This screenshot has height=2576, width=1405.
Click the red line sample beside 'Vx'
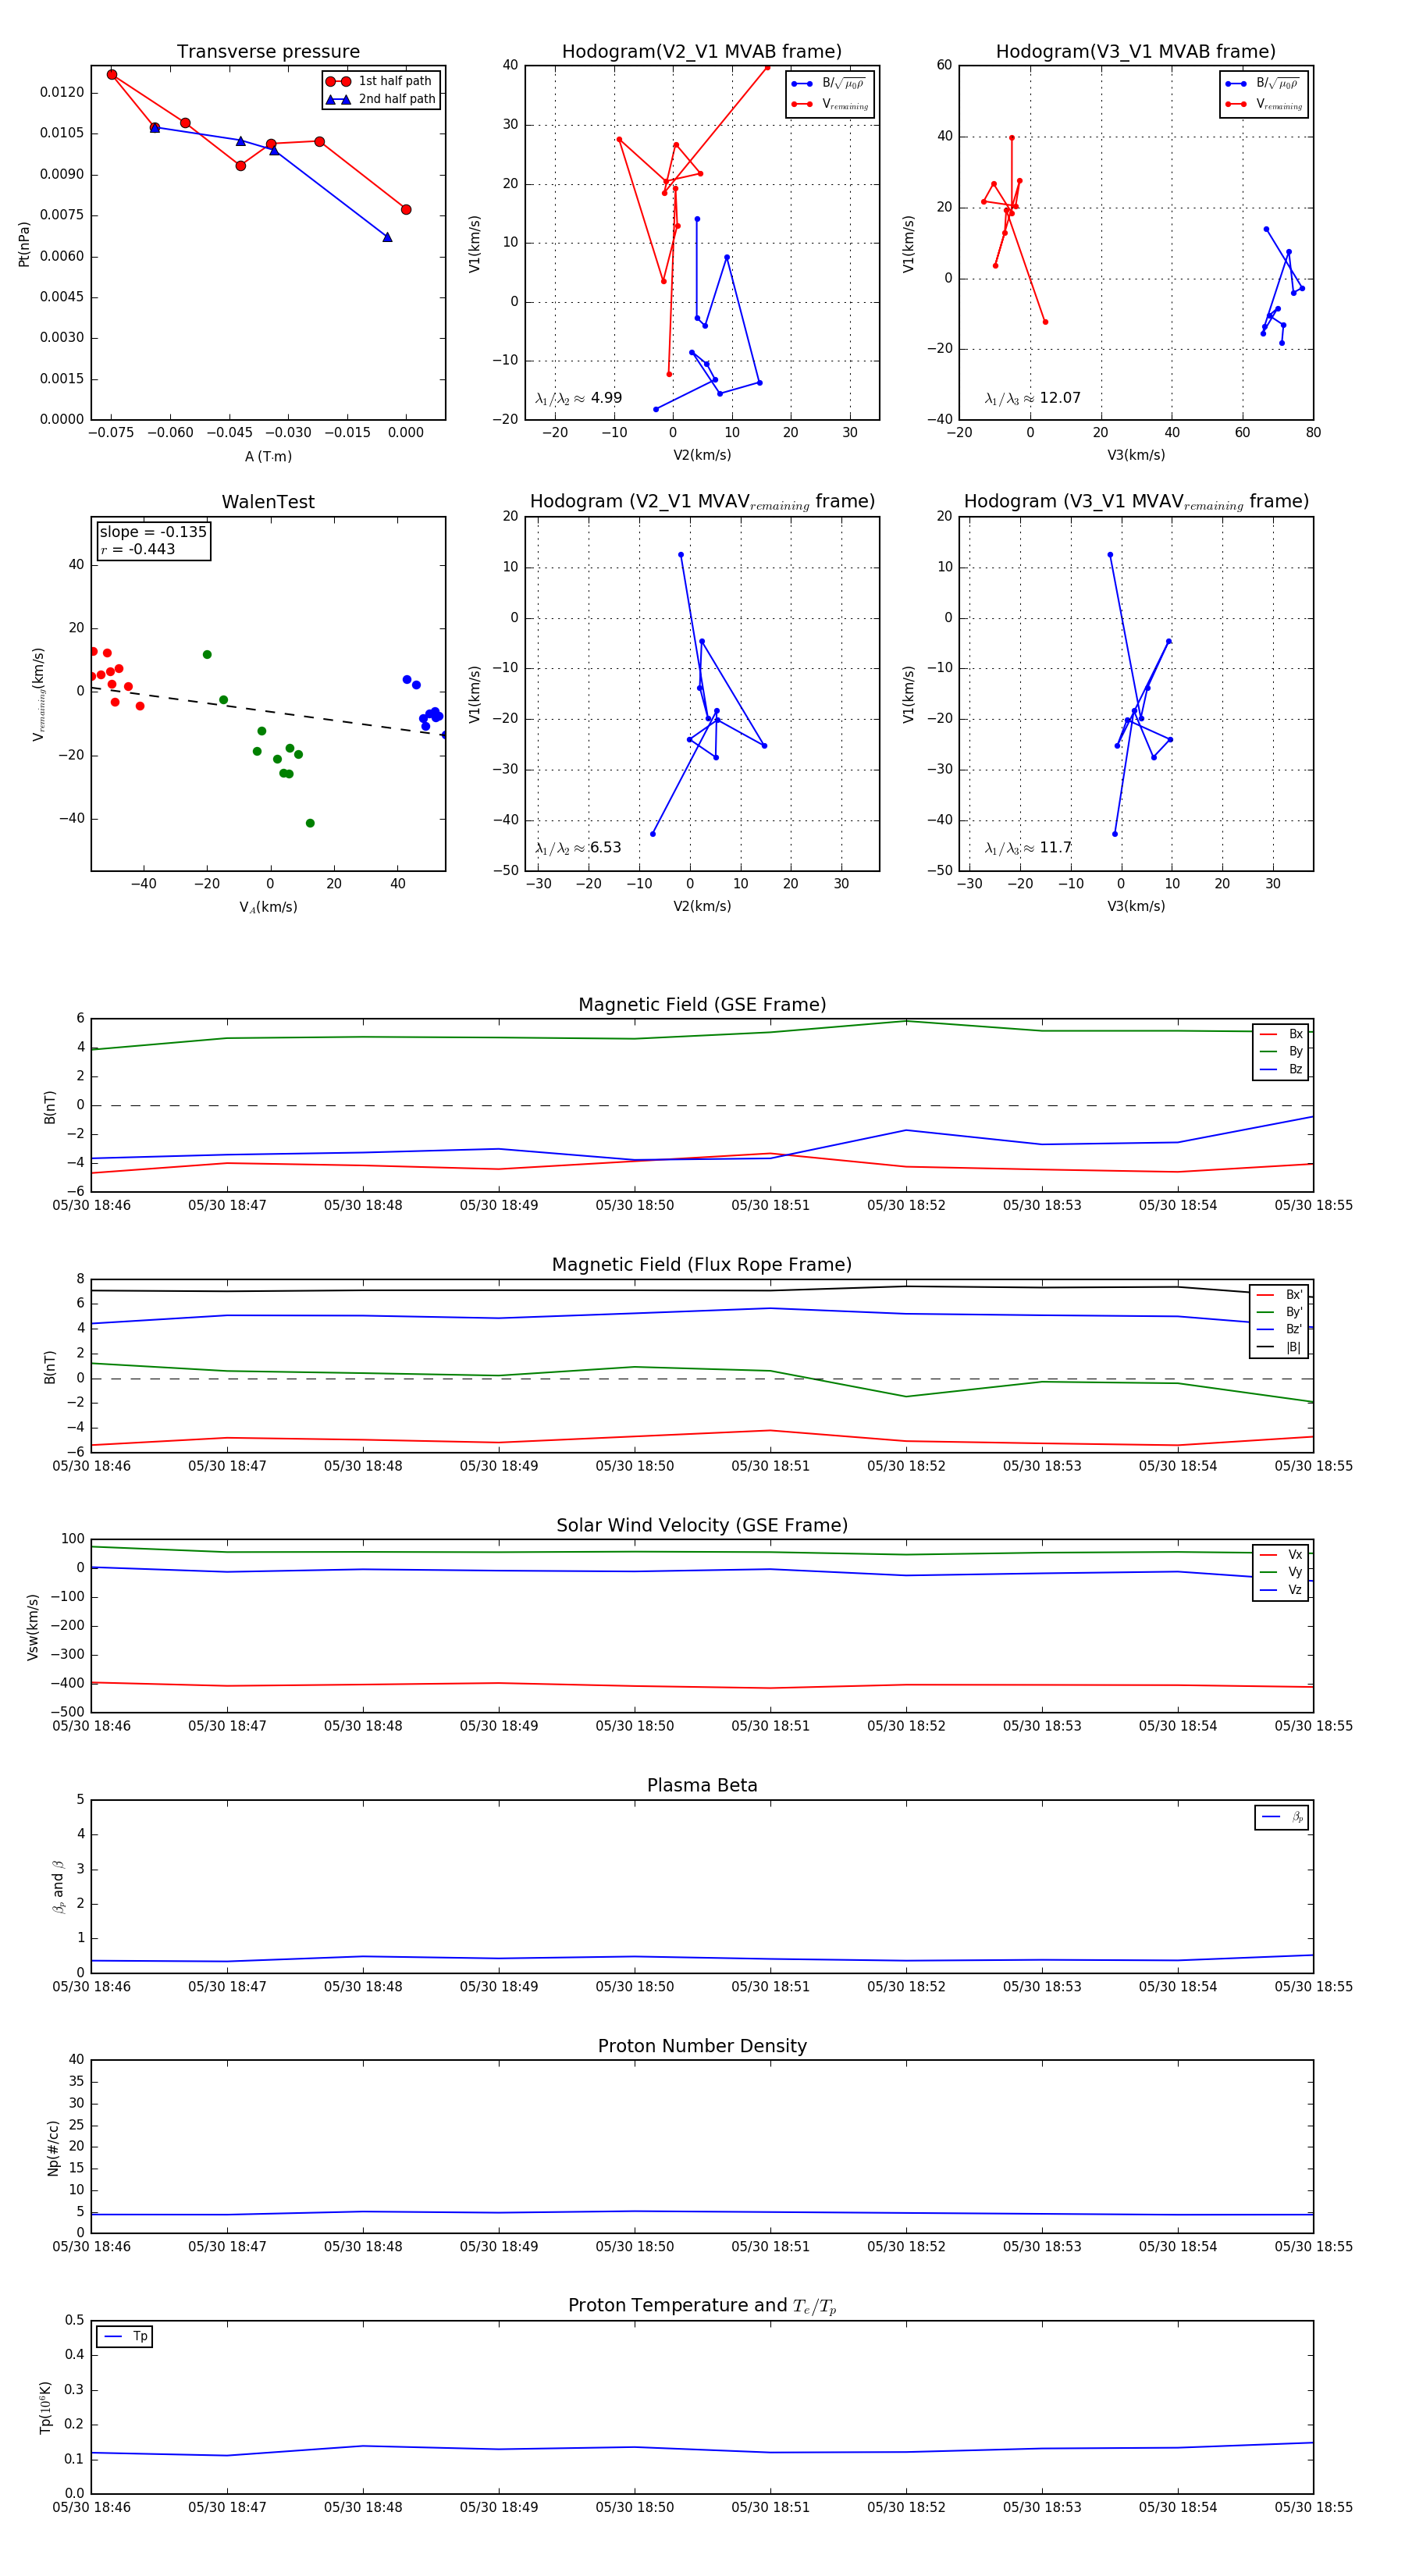point(1268,1555)
